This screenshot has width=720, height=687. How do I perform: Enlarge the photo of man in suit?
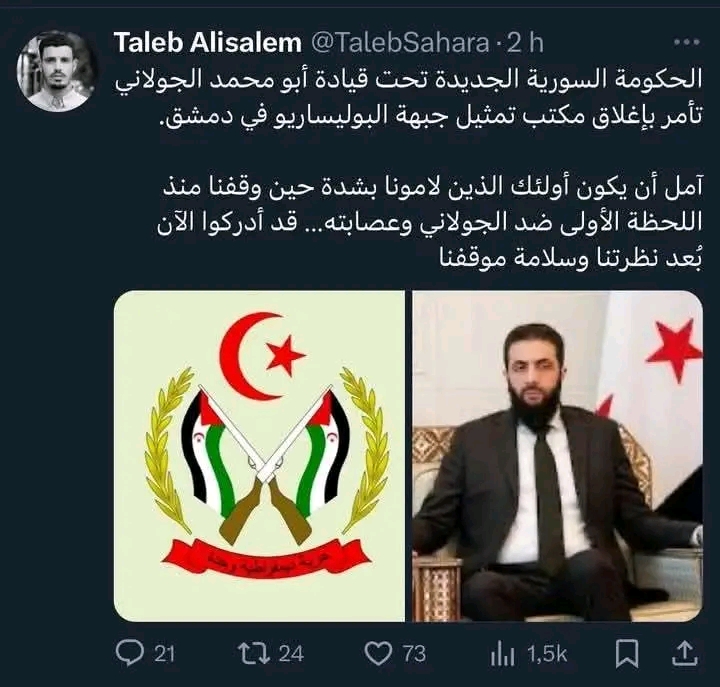pyautogui.click(x=557, y=456)
